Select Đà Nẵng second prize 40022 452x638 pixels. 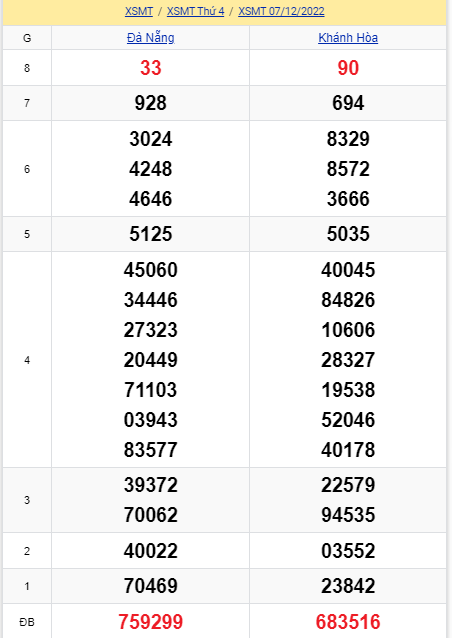(x=151, y=551)
